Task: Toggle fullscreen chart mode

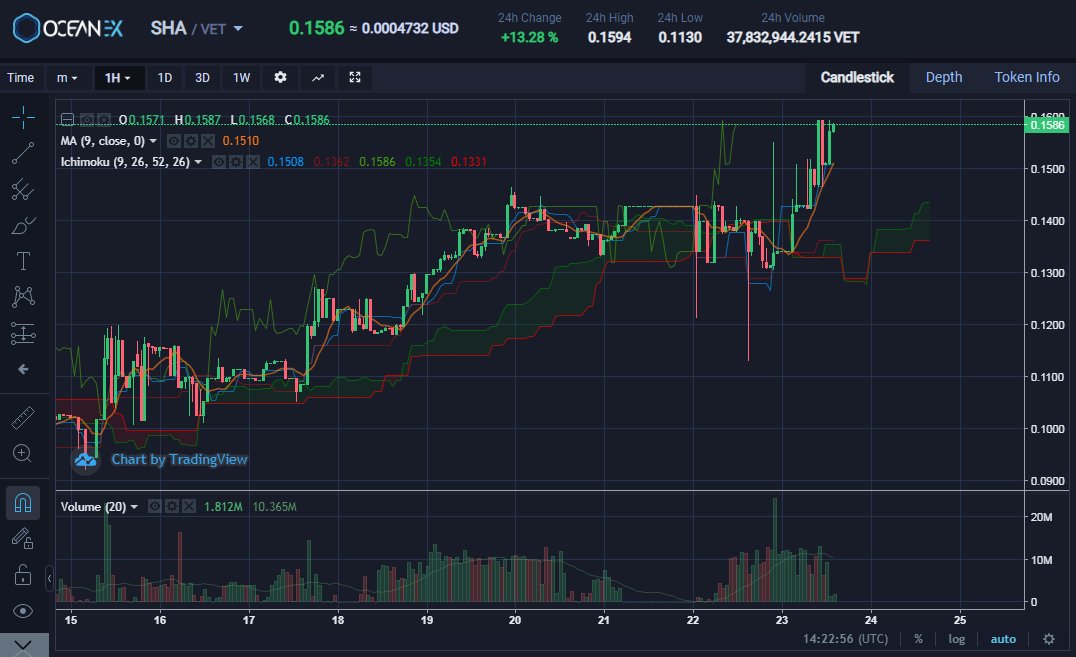Action: coord(354,77)
